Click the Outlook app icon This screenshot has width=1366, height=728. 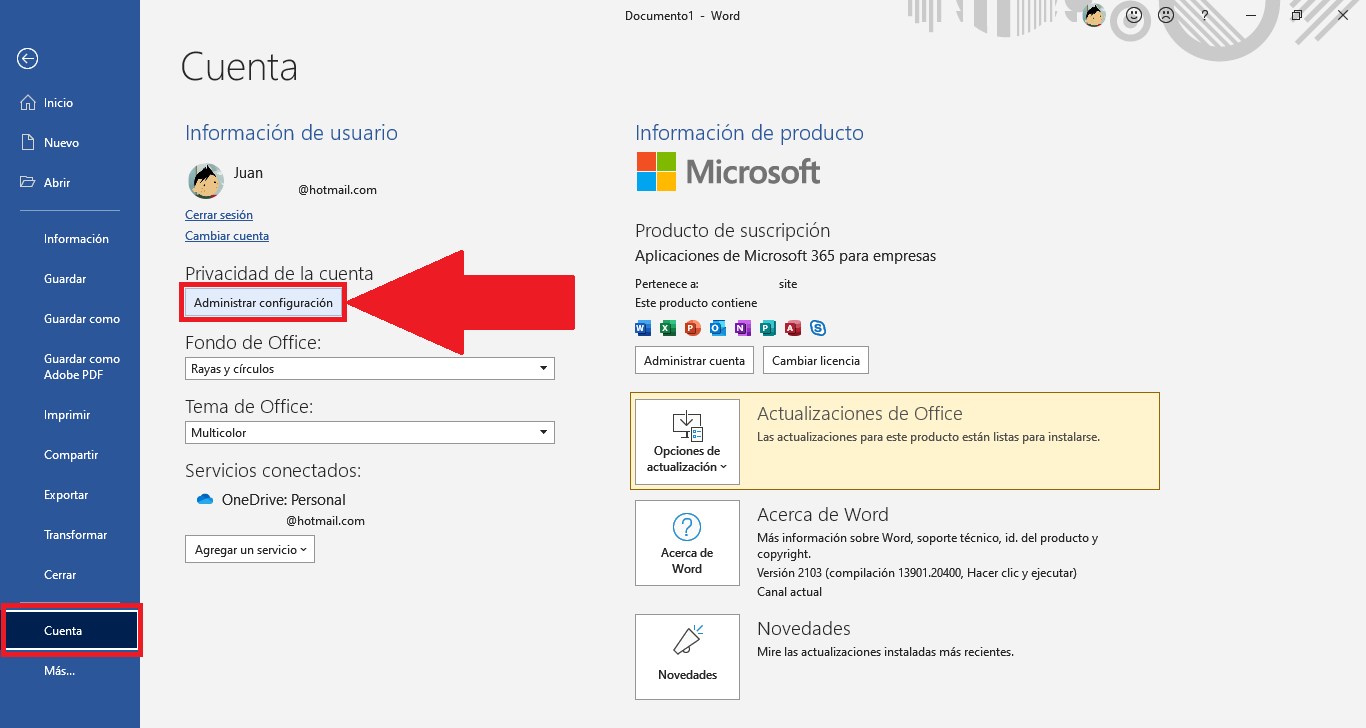(x=717, y=328)
